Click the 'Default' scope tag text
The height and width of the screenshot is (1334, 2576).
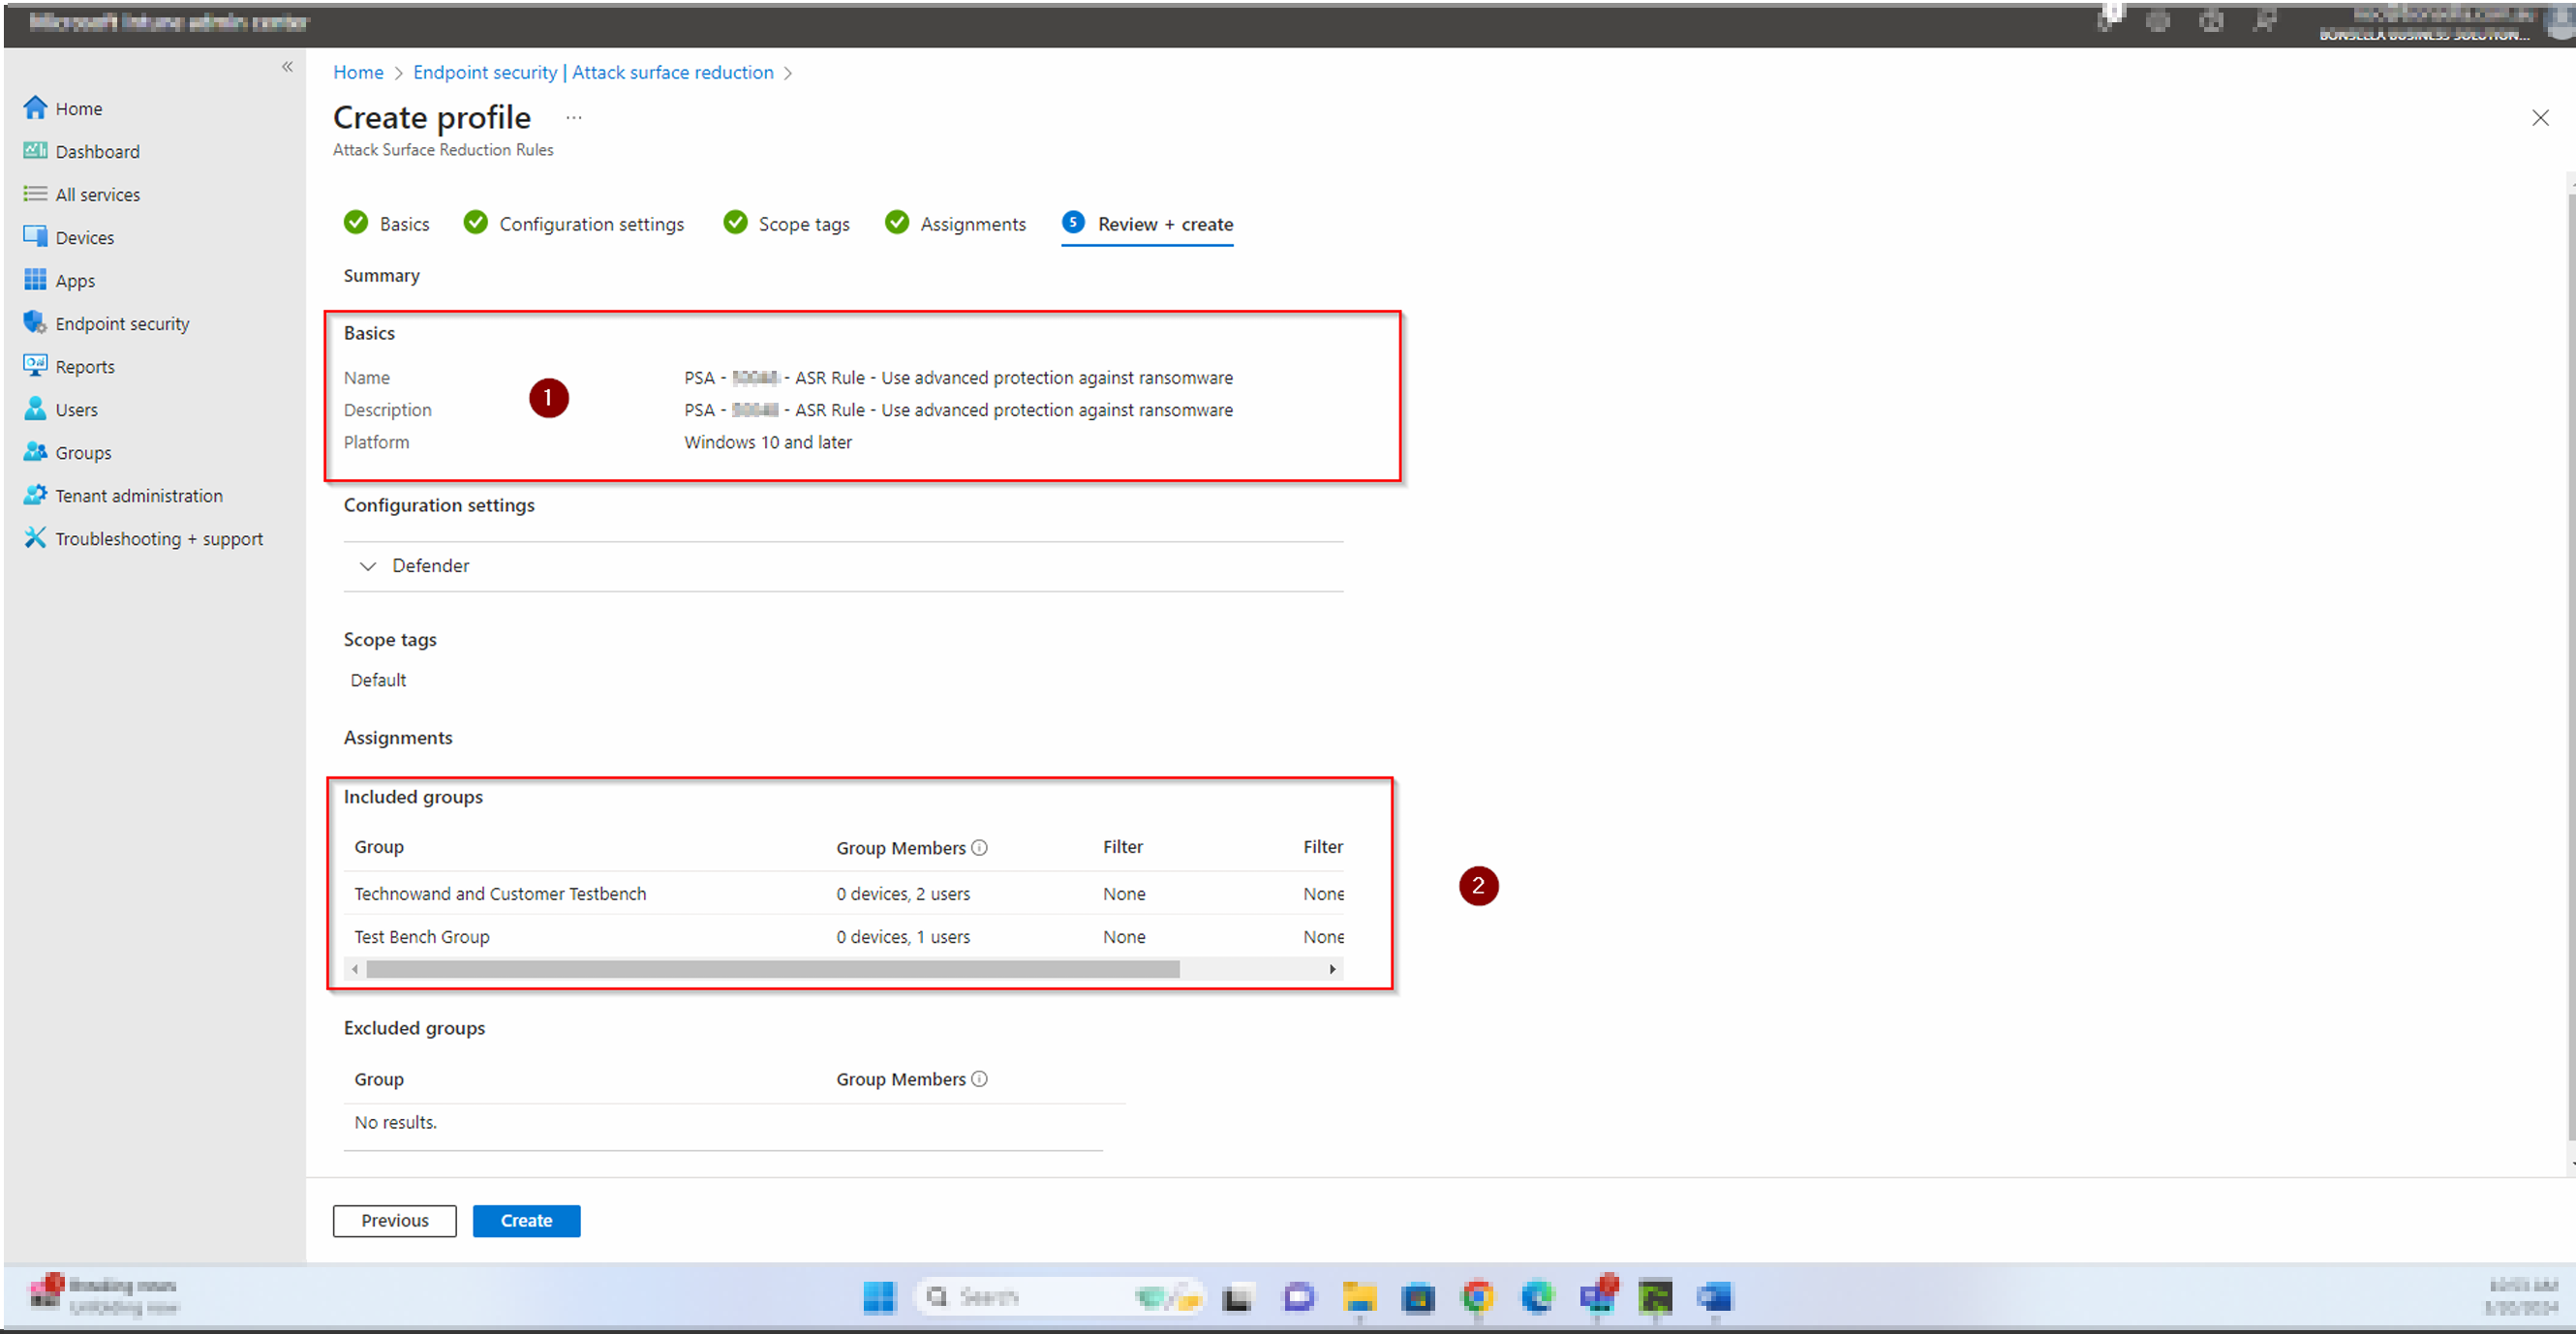tap(378, 680)
